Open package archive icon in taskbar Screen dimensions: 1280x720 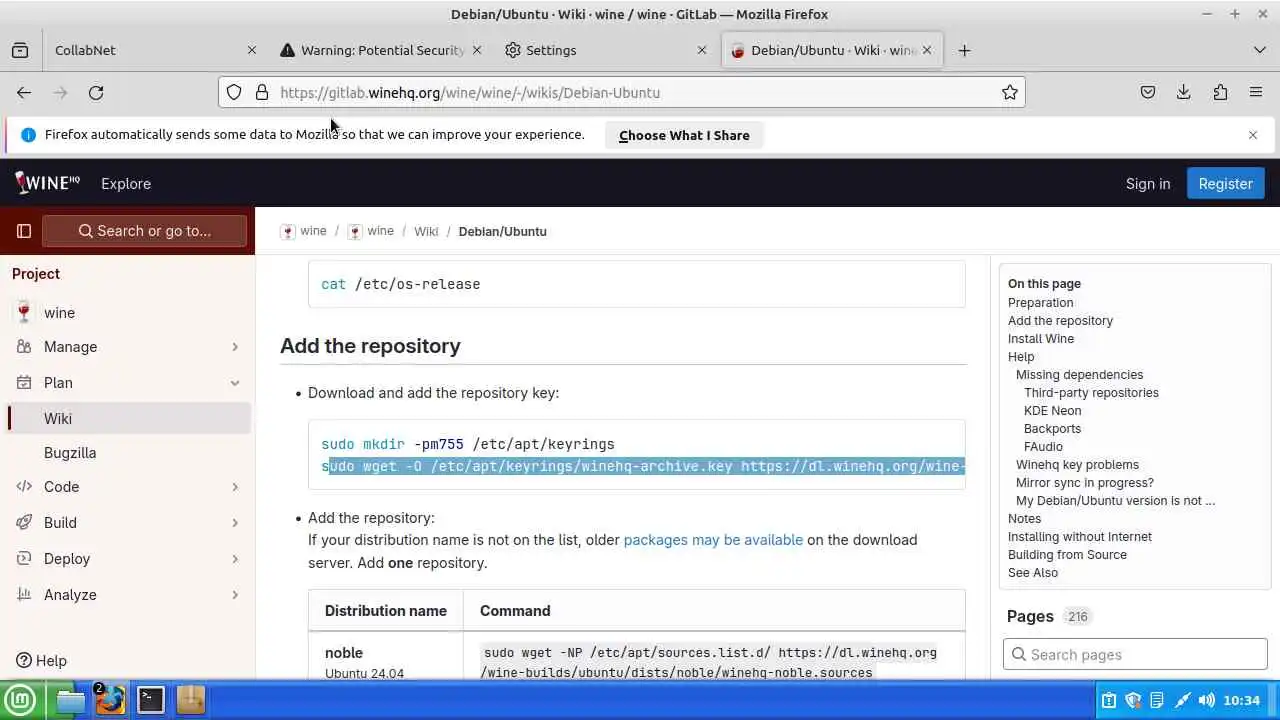[x=190, y=700]
